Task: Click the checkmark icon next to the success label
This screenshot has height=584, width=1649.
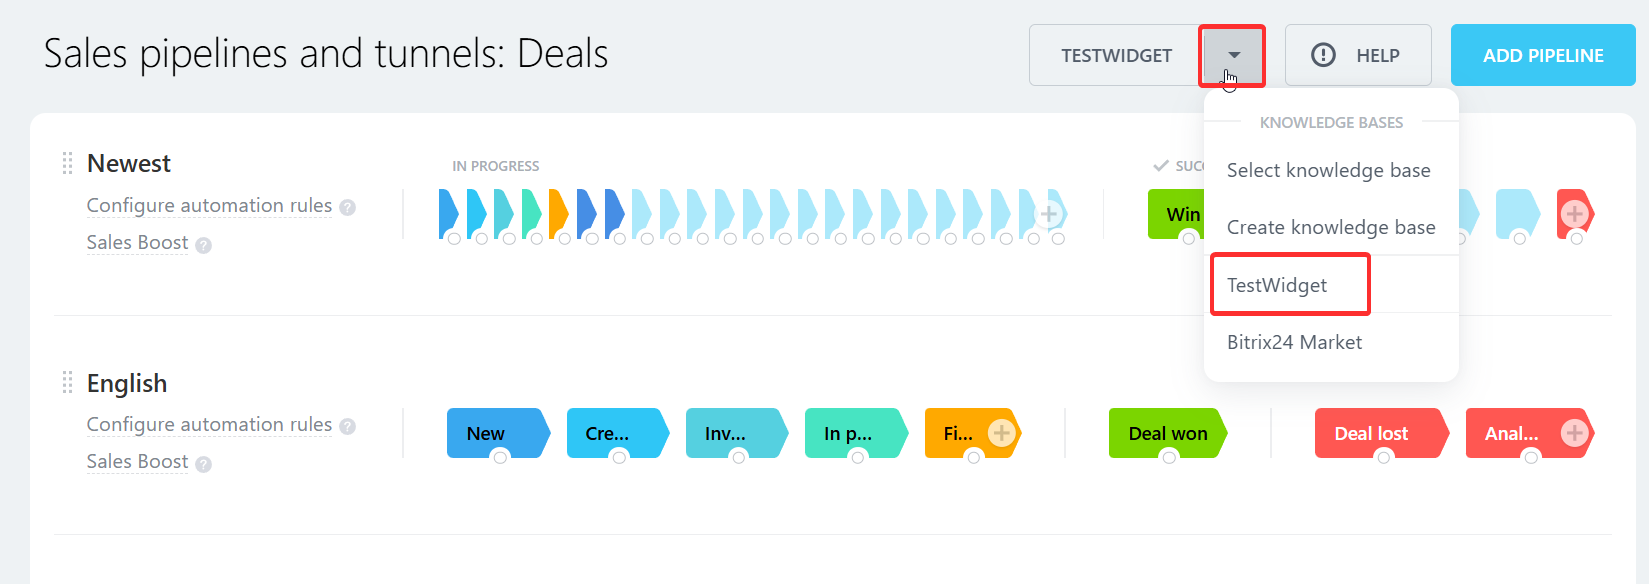Action: [x=1161, y=165]
